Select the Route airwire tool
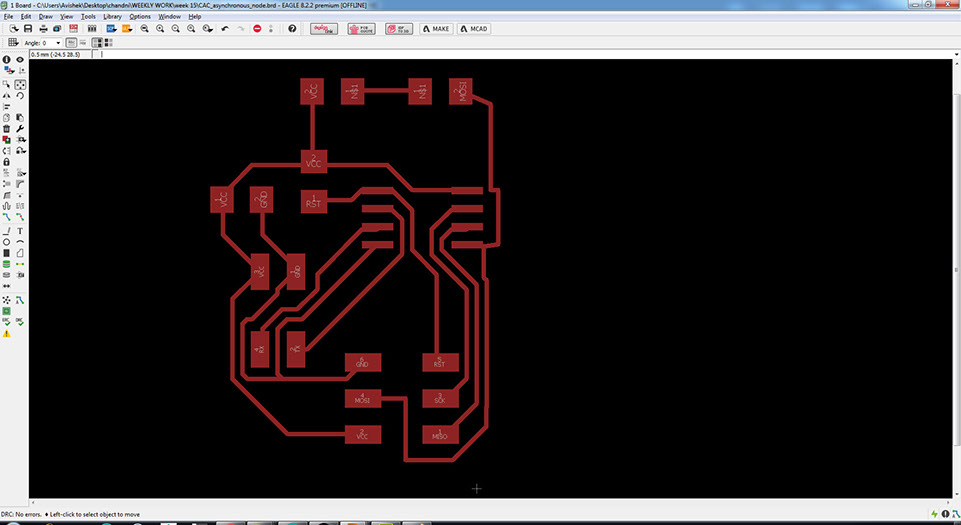The width and height of the screenshot is (961, 525). (x=6, y=217)
